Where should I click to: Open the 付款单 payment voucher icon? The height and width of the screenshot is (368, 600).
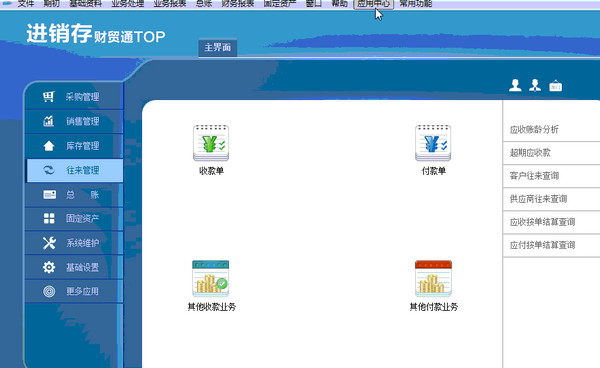point(433,143)
